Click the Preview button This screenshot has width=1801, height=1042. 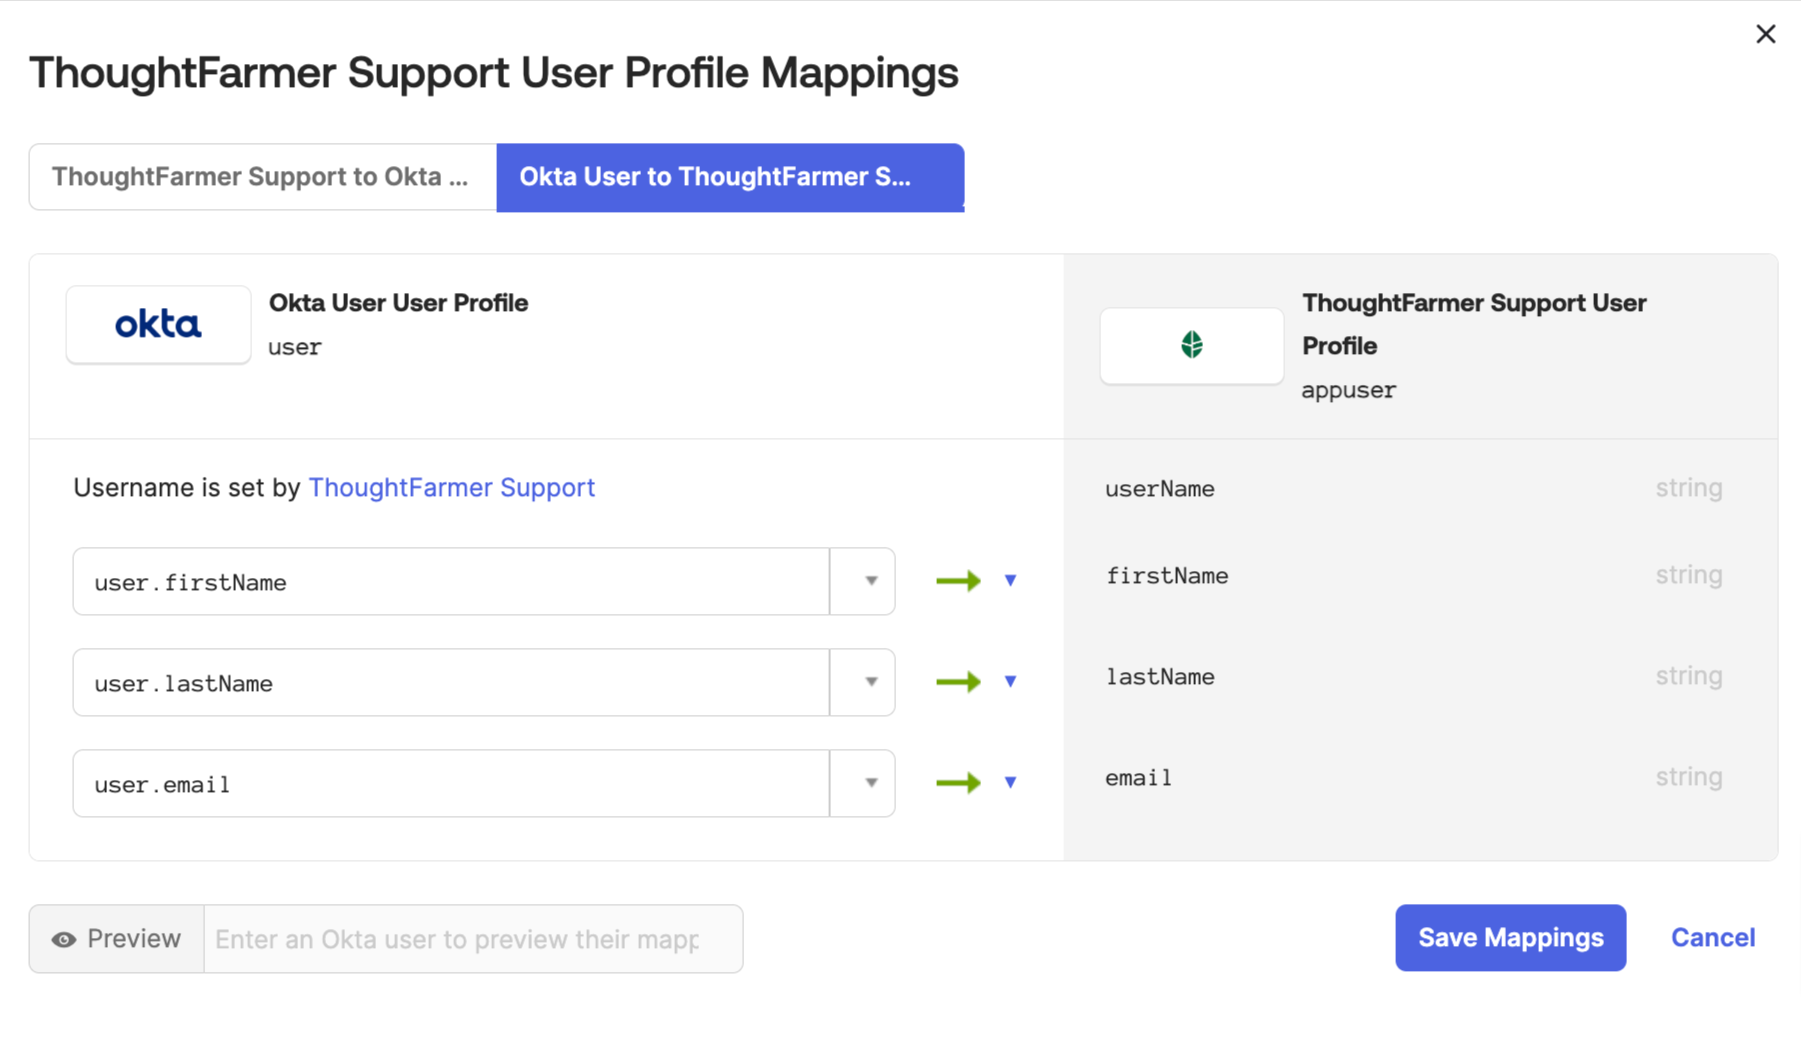(117, 939)
